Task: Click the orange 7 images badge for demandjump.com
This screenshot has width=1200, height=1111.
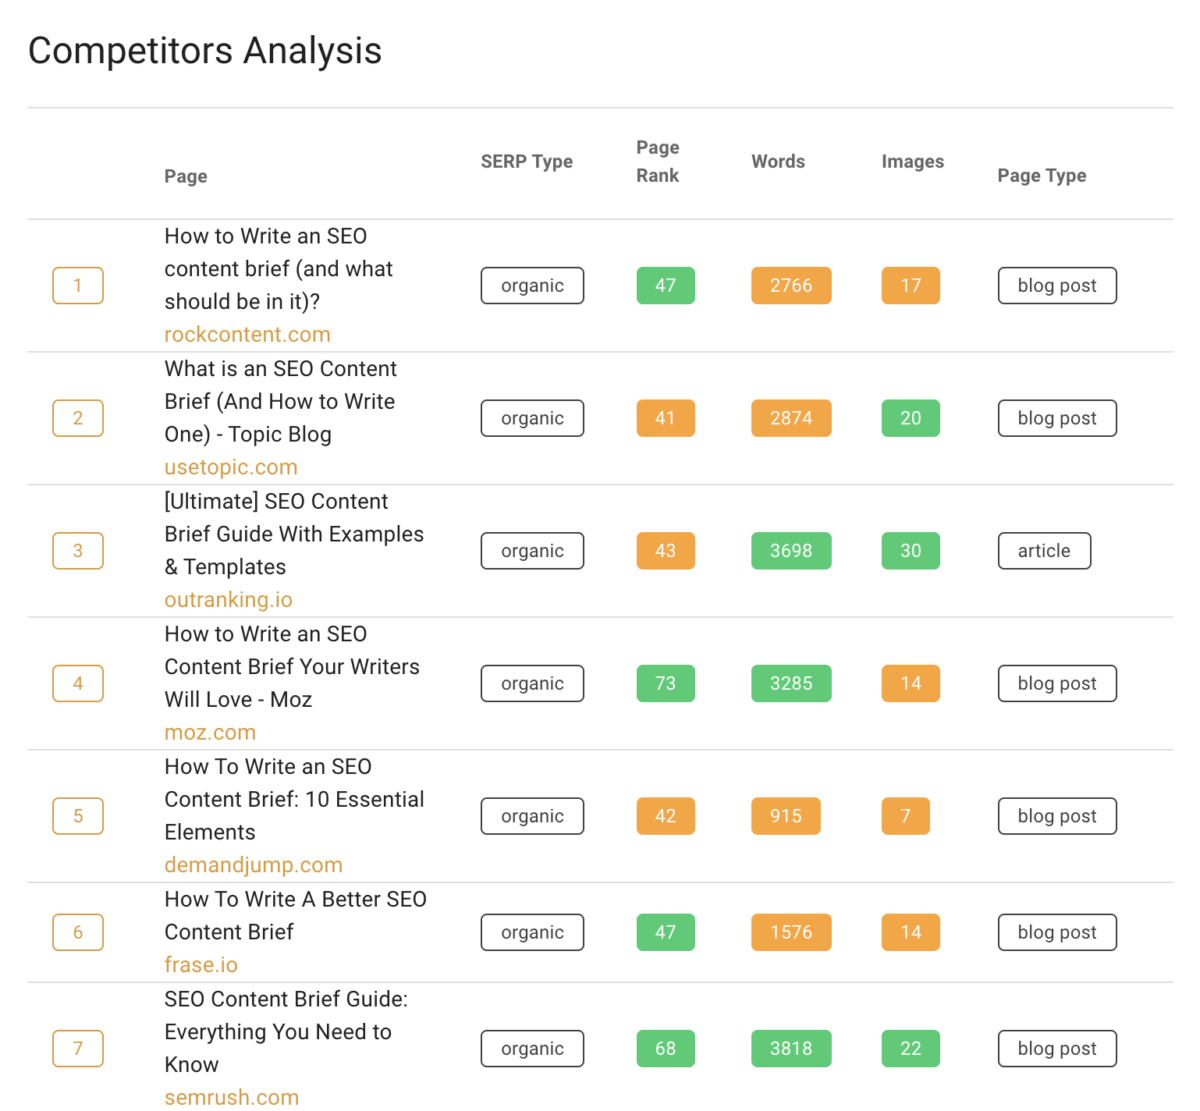Action: (x=906, y=816)
